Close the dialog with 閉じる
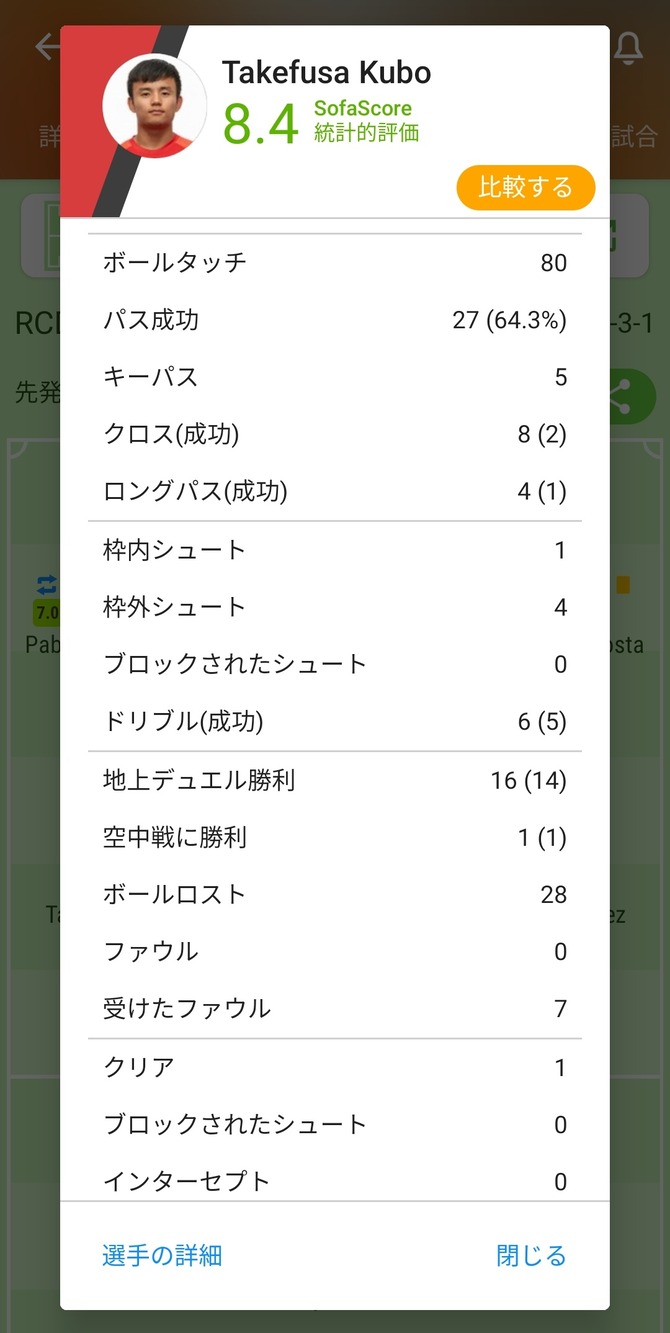Viewport: 670px width, 1333px height. [531, 1255]
